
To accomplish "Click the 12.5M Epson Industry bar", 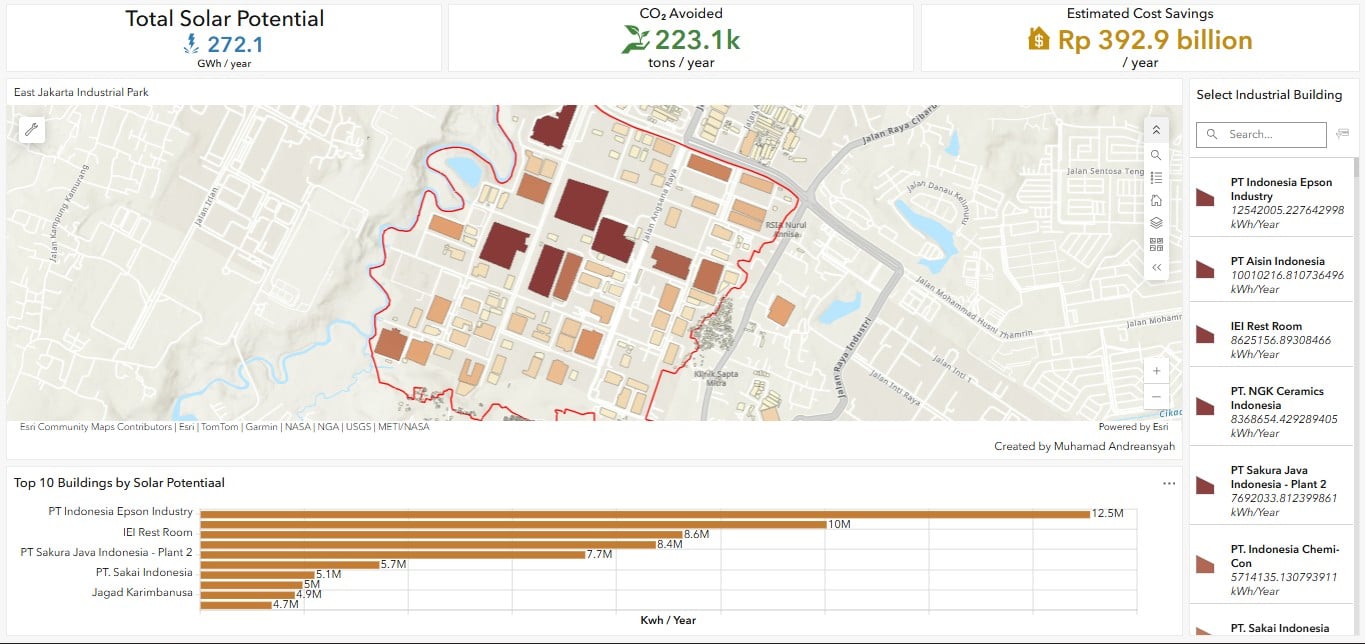I will (645, 514).
